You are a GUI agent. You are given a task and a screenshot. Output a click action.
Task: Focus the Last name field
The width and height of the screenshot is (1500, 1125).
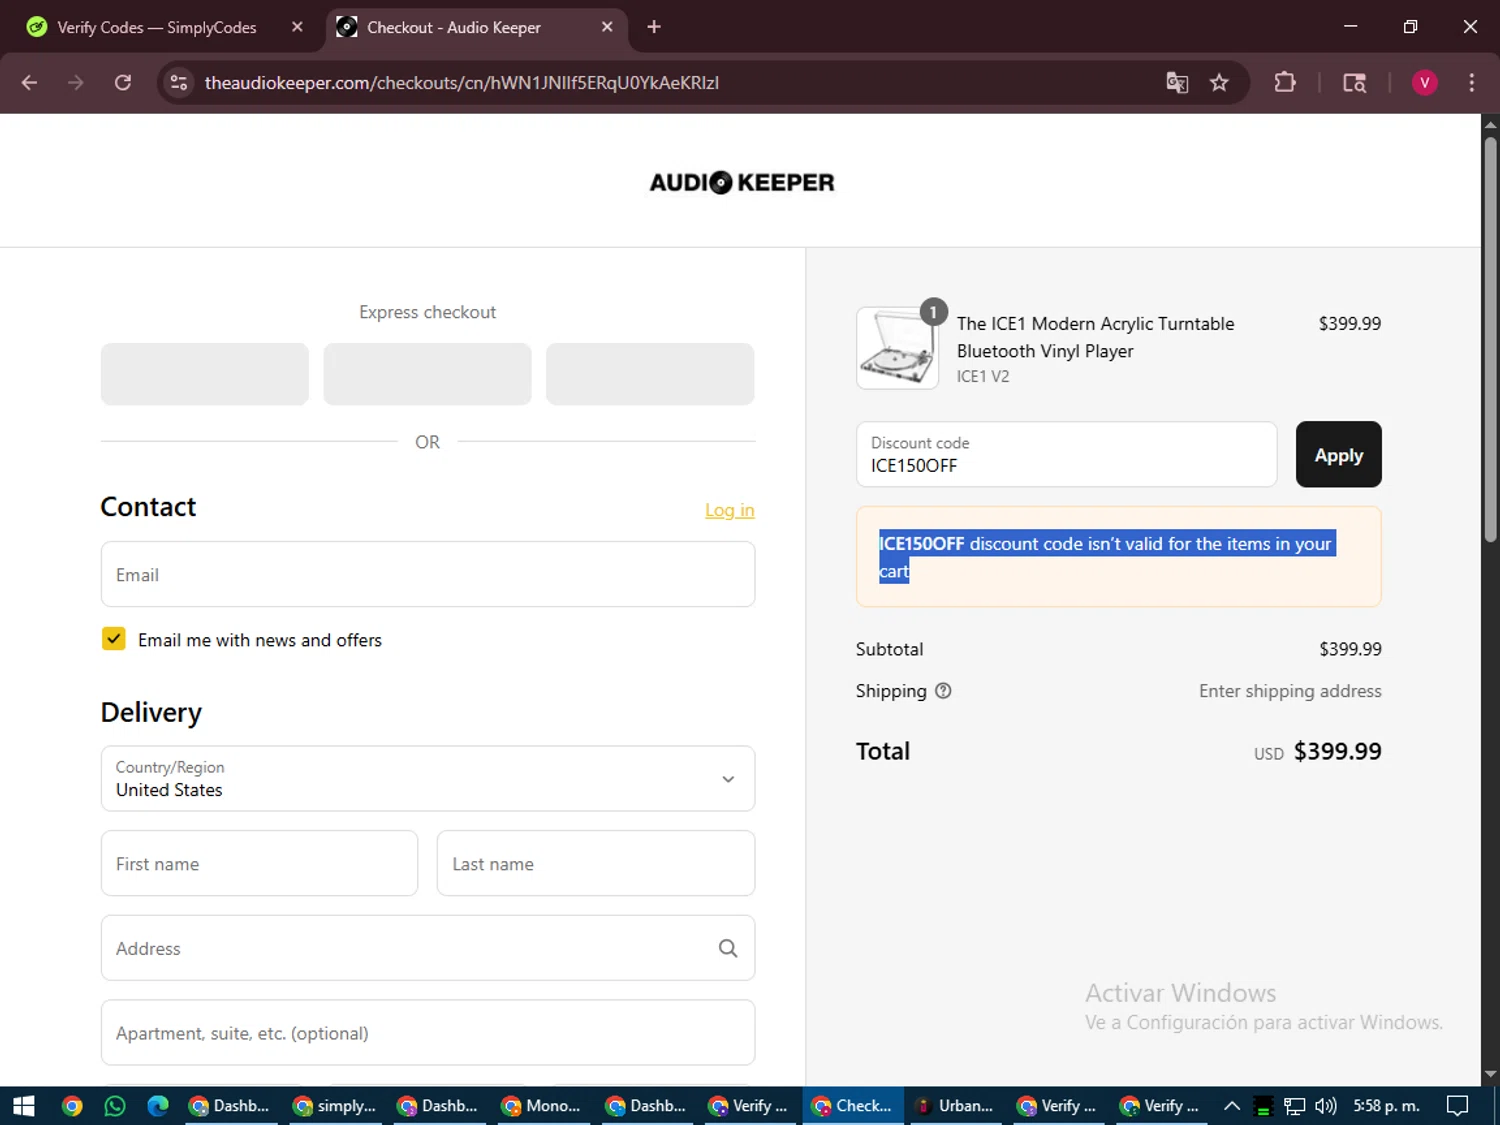(596, 864)
